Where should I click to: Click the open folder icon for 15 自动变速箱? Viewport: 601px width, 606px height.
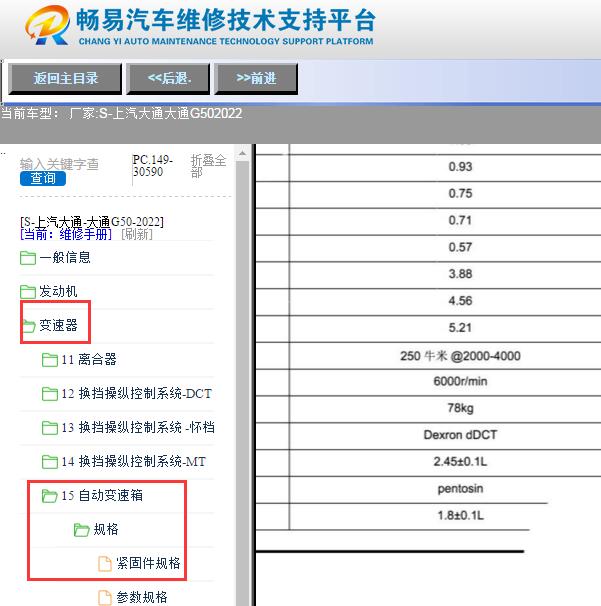(x=49, y=496)
